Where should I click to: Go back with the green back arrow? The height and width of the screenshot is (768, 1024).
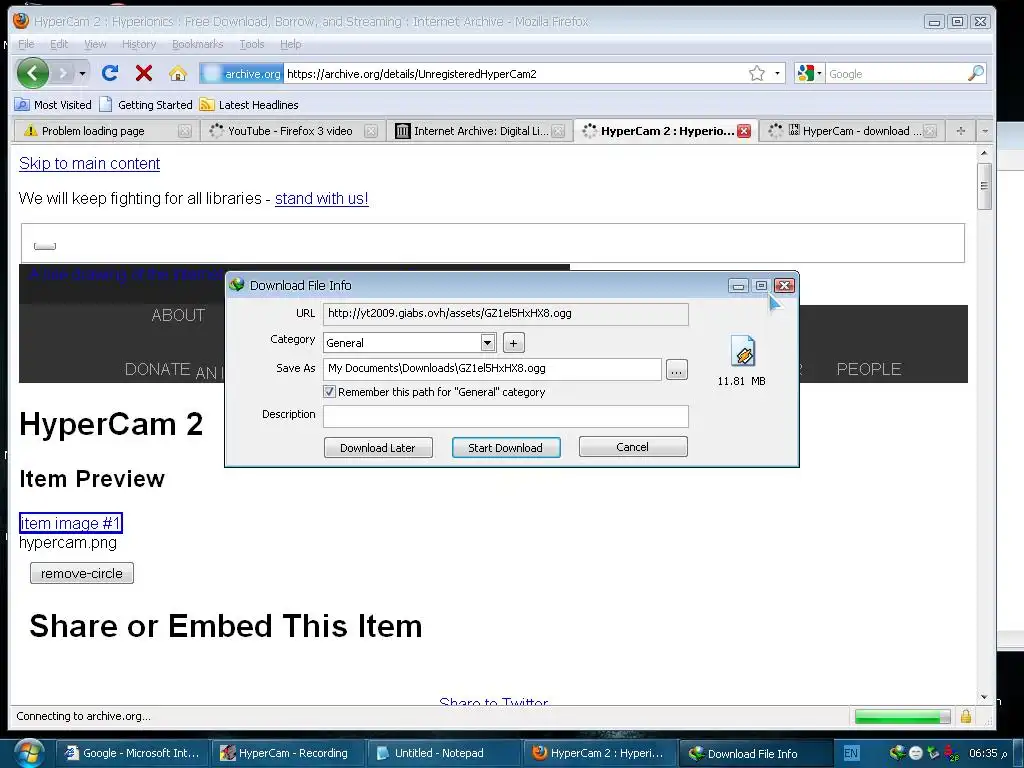pyautogui.click(x=32, y=73)
